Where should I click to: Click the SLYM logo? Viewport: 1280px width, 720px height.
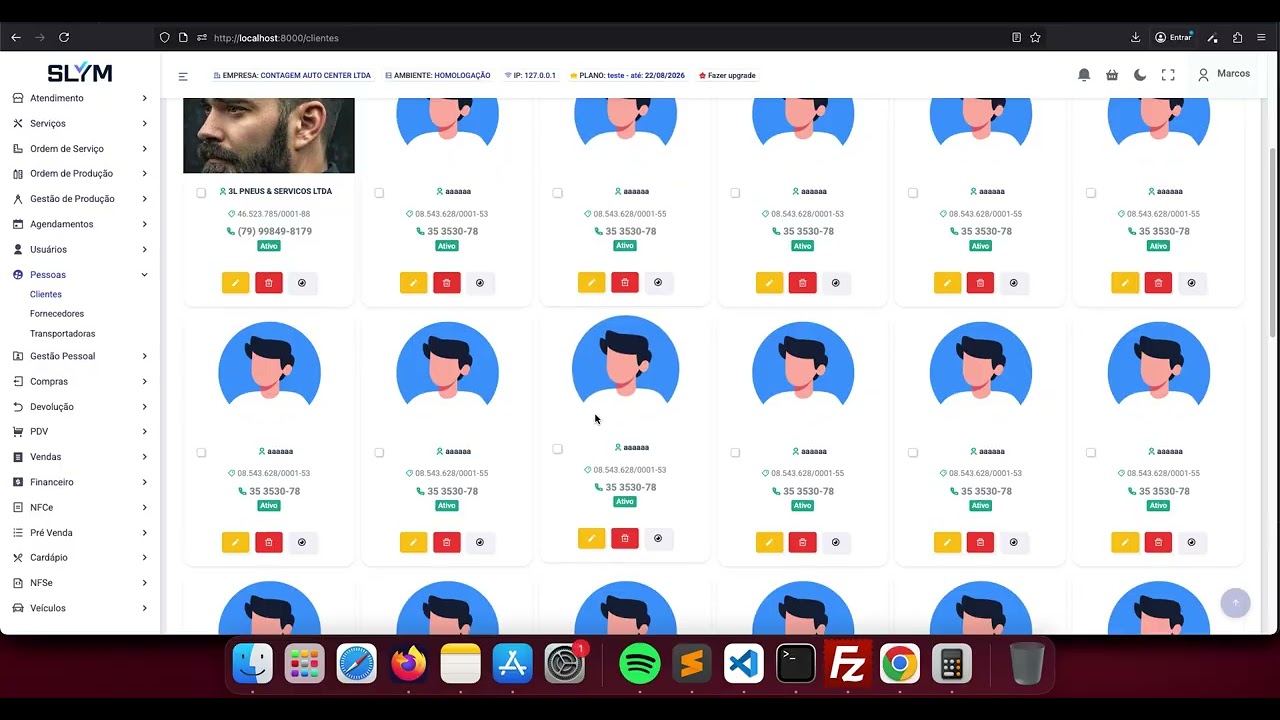point(80,73)
